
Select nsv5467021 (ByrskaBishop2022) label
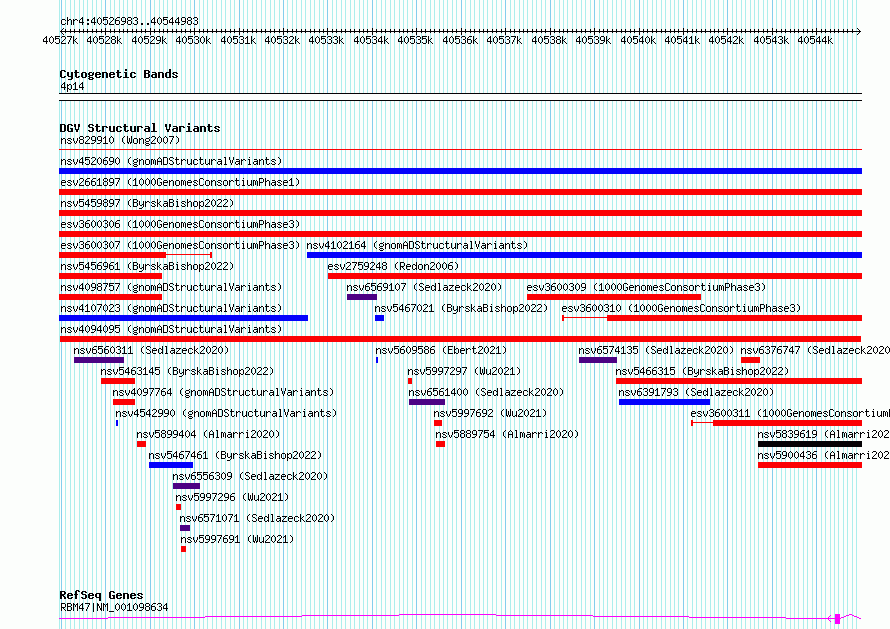(x=461, y=308)
